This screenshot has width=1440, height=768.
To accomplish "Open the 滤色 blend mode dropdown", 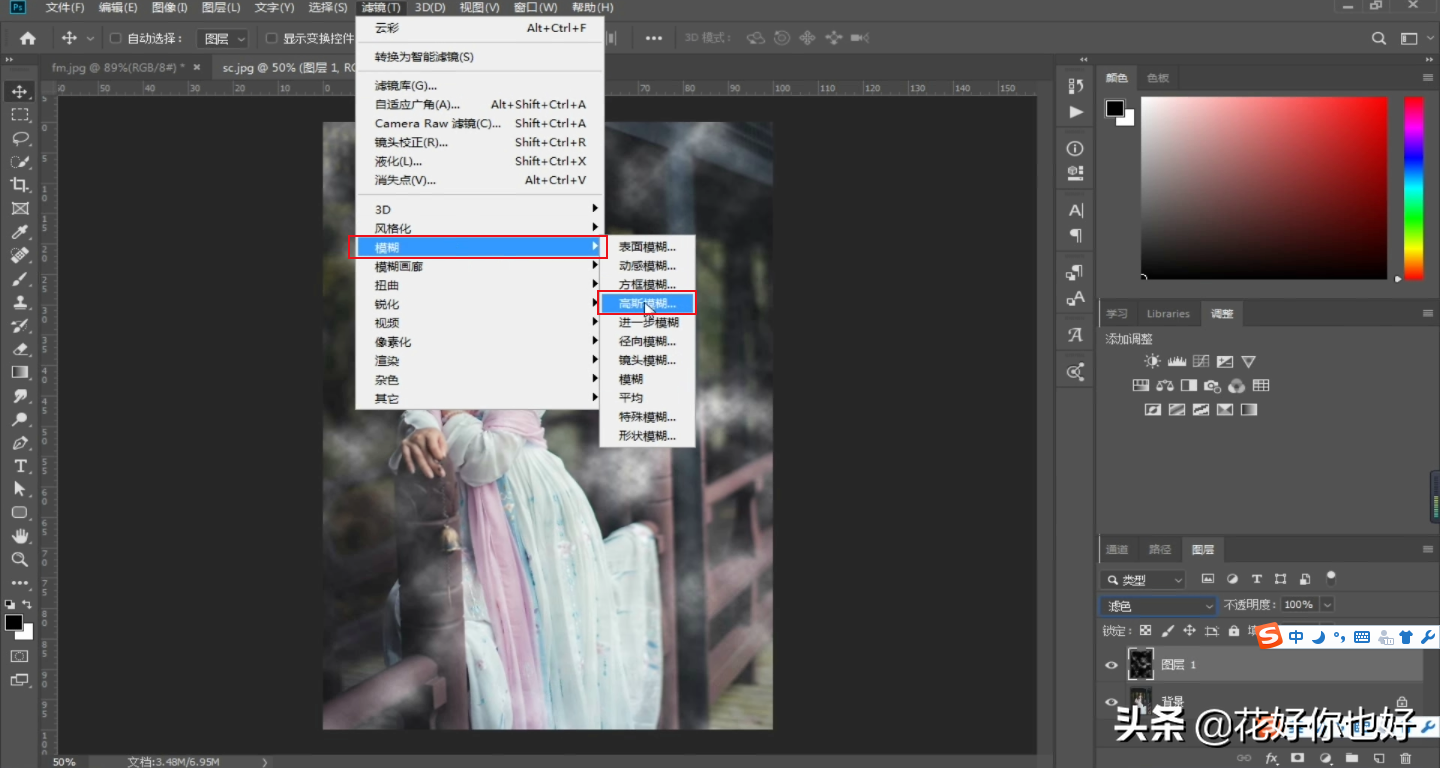I will click(1158, 605).
